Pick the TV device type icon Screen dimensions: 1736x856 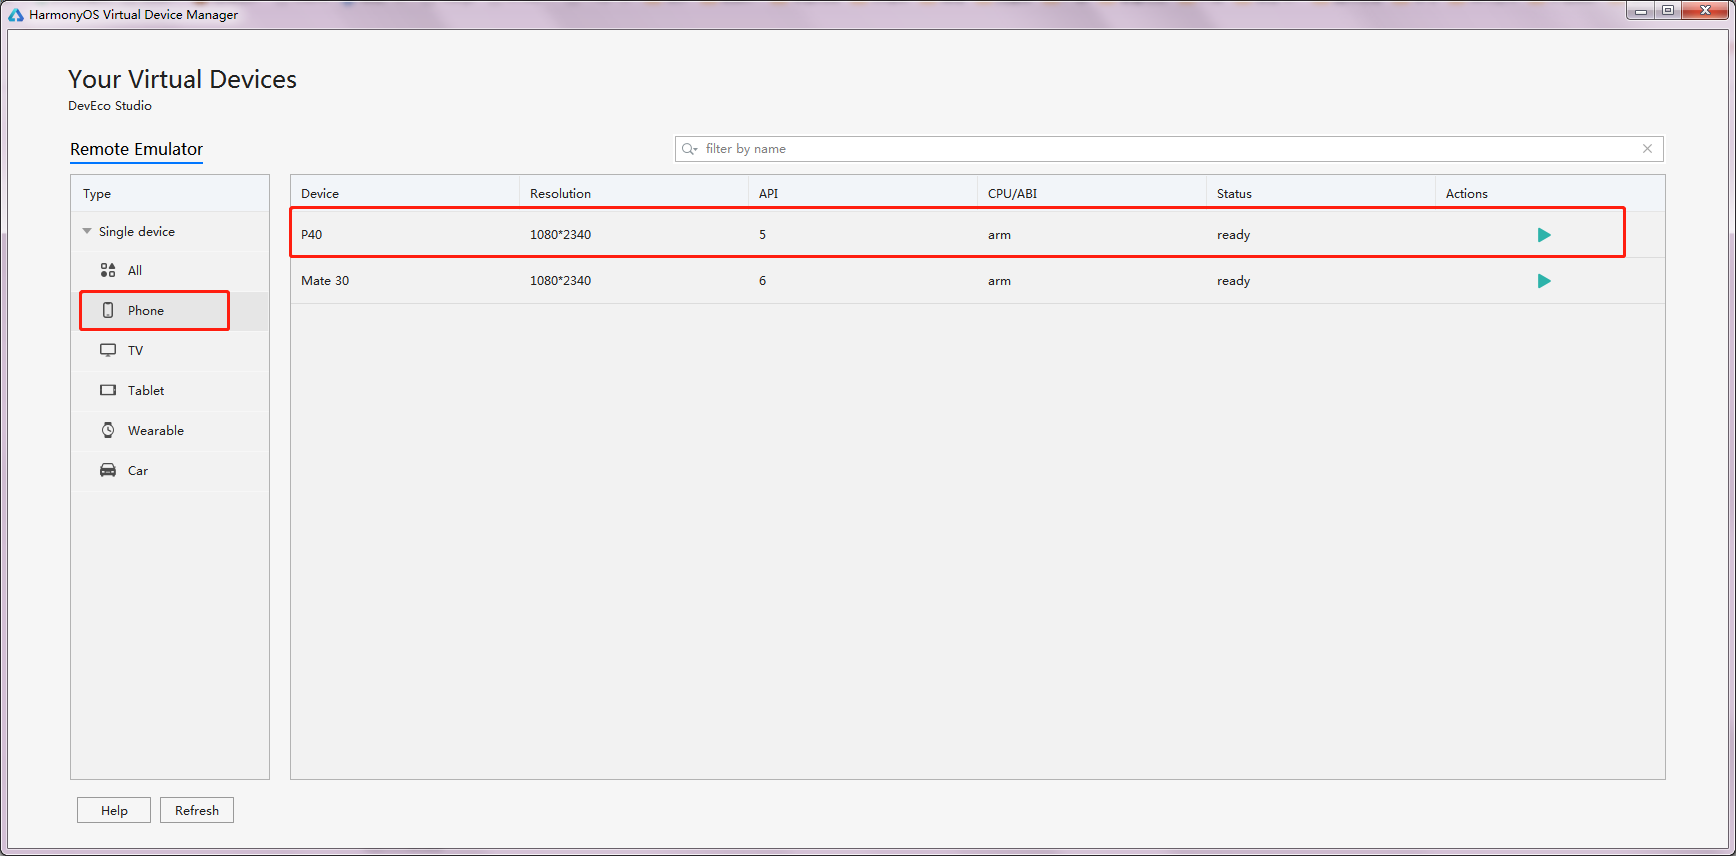pyautogui.click(x=108, y=350)
